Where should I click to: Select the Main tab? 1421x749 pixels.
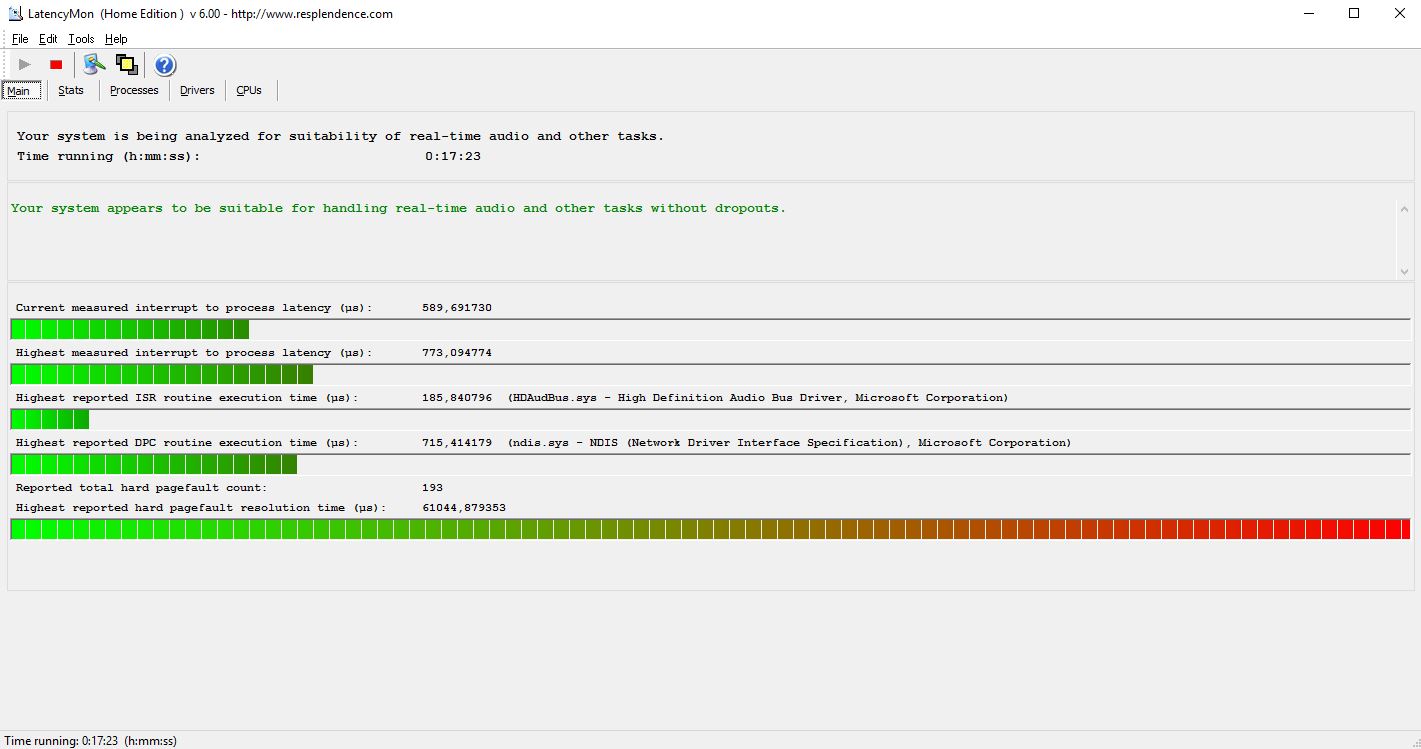pyautogui.click(x=21, y=91)
